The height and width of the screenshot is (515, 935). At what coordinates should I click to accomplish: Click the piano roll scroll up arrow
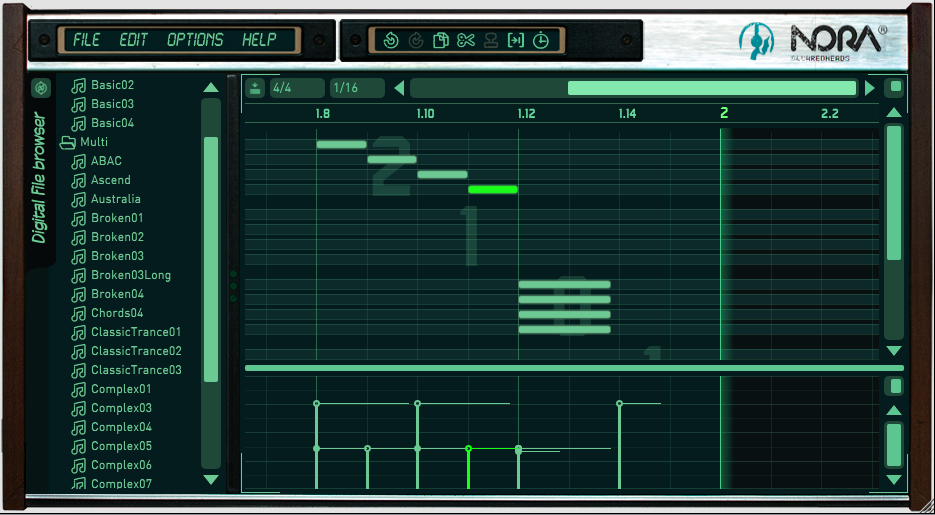point(894,112)
